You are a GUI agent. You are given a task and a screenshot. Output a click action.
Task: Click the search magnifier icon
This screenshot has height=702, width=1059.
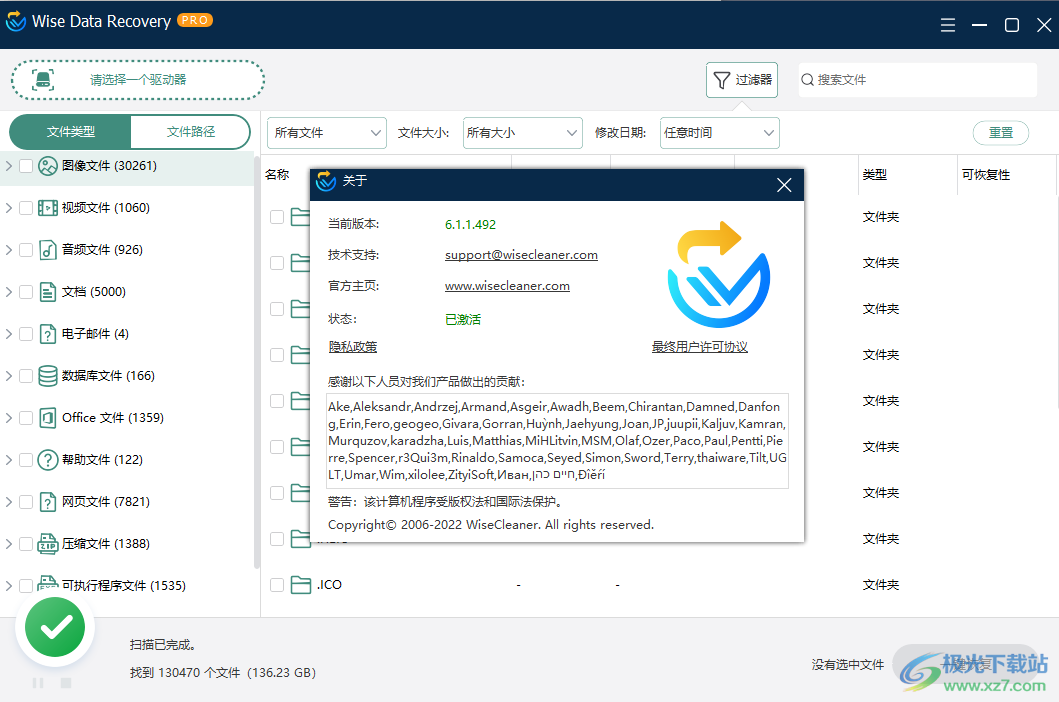click(807, 80)
